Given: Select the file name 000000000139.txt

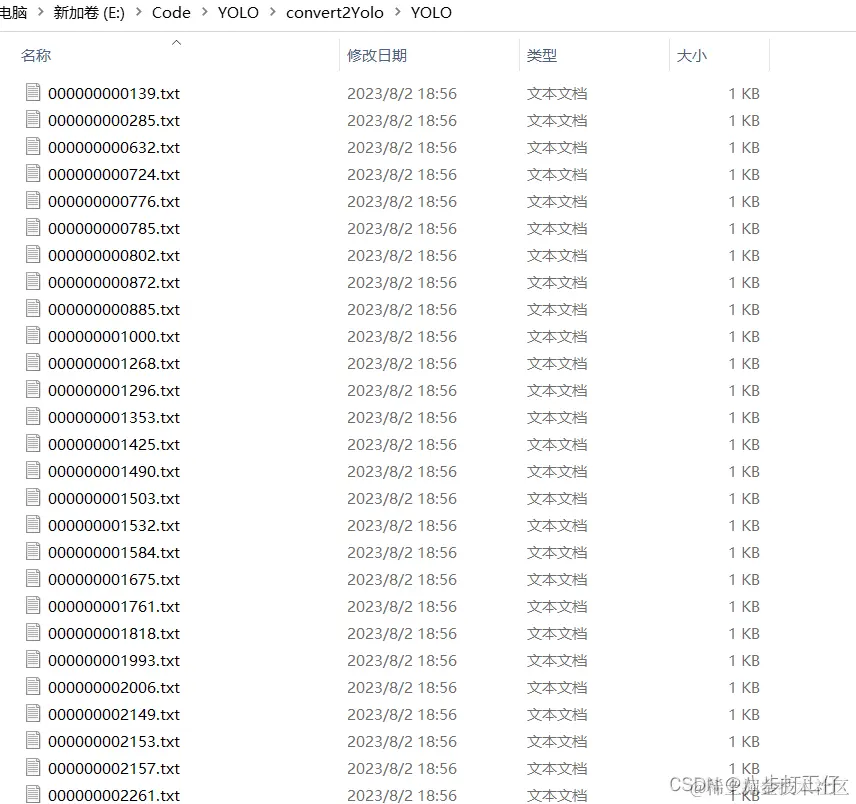Looking at the screenshot, I should point(114,94).
